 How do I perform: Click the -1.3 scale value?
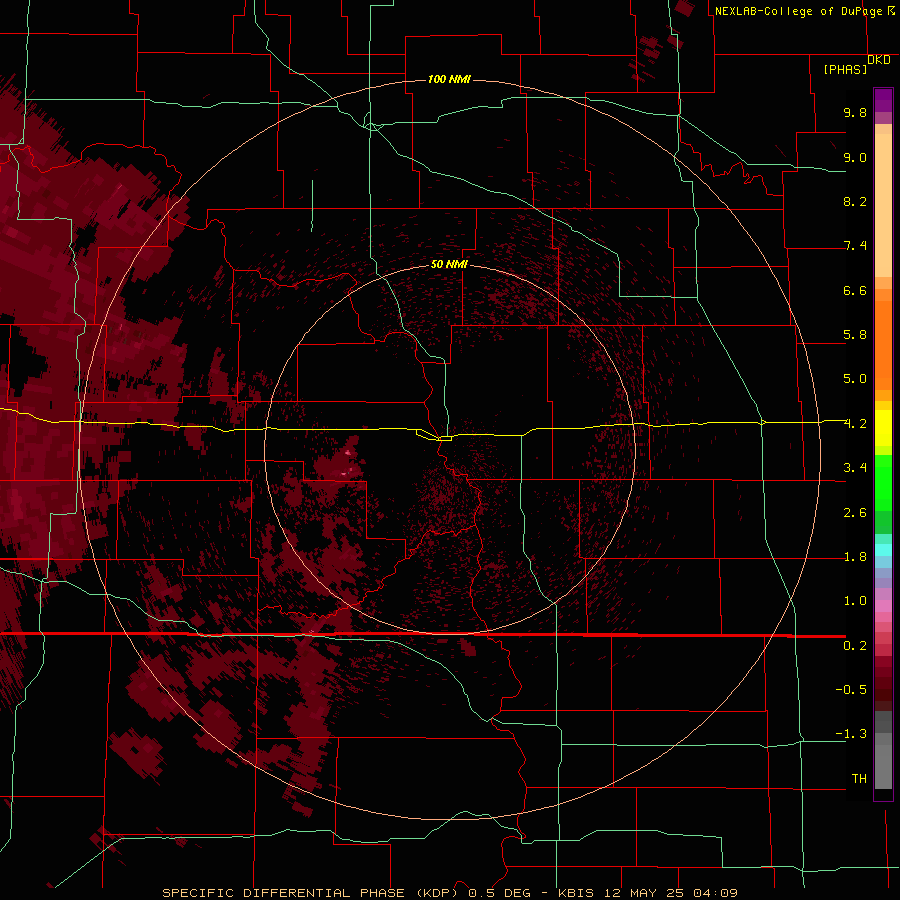(x=851, y=734)
